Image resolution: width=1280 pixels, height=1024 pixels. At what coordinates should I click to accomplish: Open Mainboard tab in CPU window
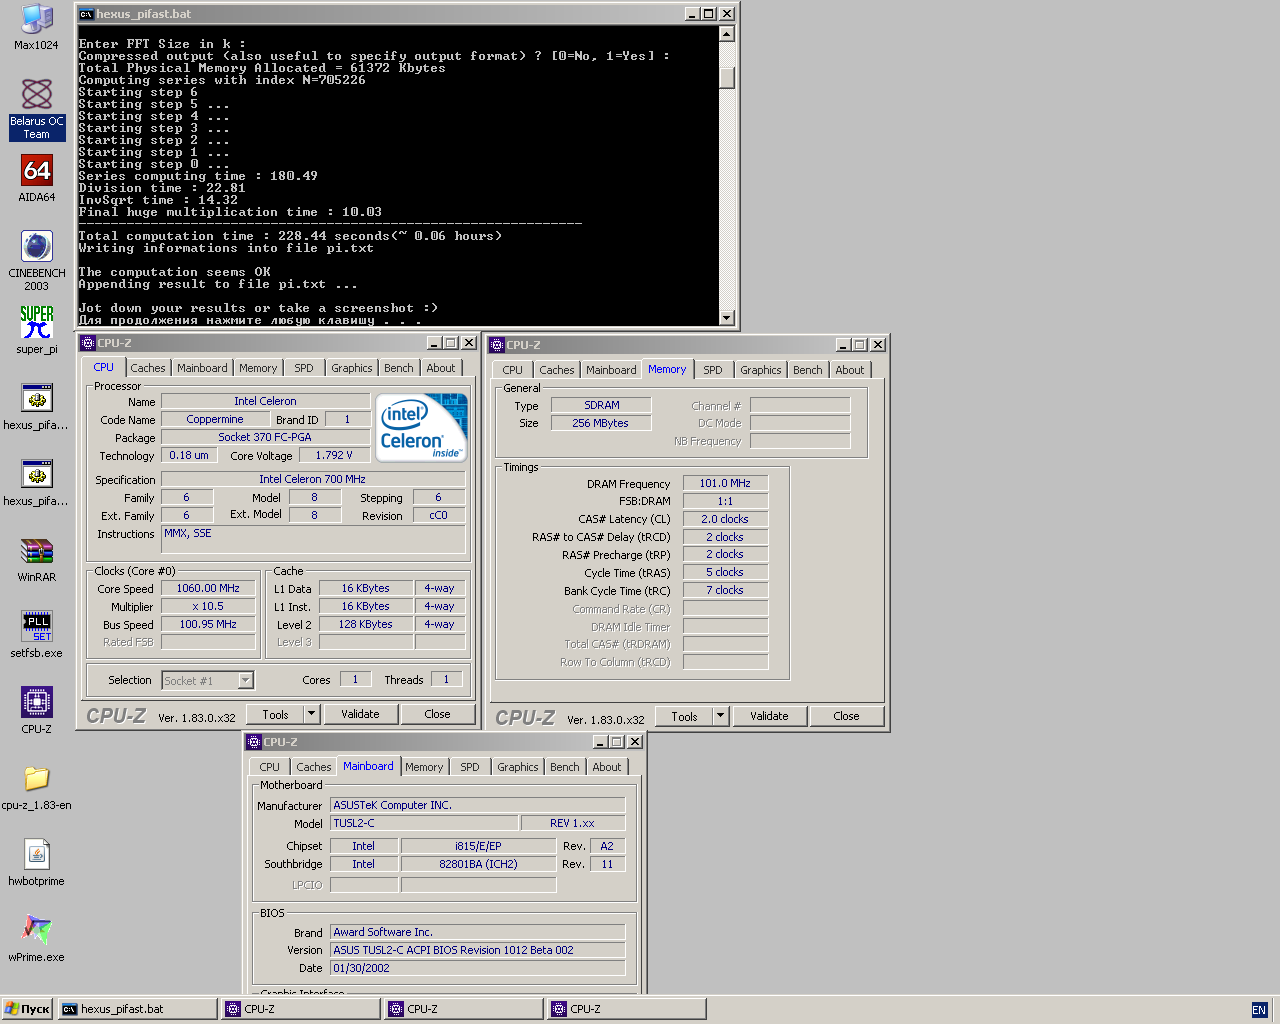pos(202,368)
